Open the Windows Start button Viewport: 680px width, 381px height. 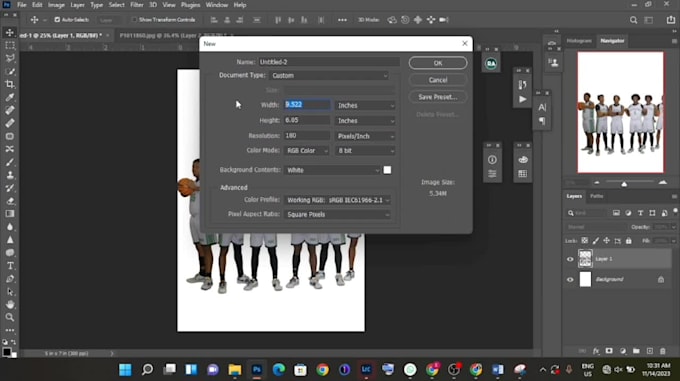(125, 370)
